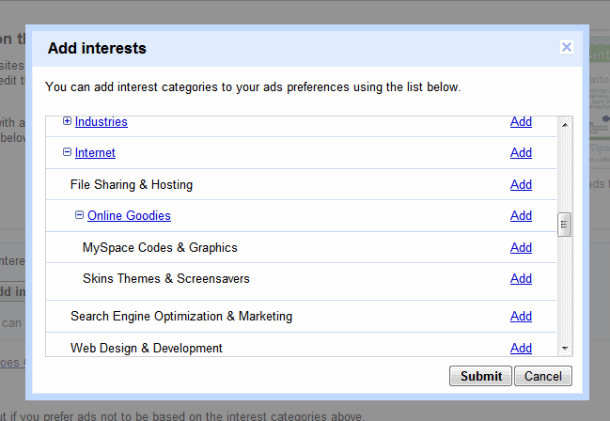Add the Online Goodies interest
Image resolution: width=610 pixels, height=421 pixels.
520,216
